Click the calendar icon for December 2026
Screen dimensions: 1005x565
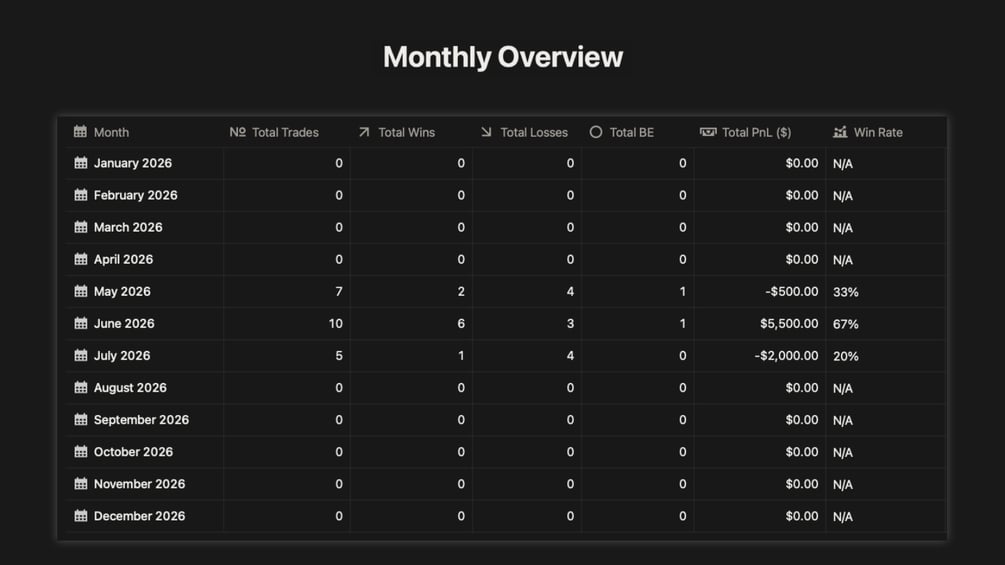(81, 516)
